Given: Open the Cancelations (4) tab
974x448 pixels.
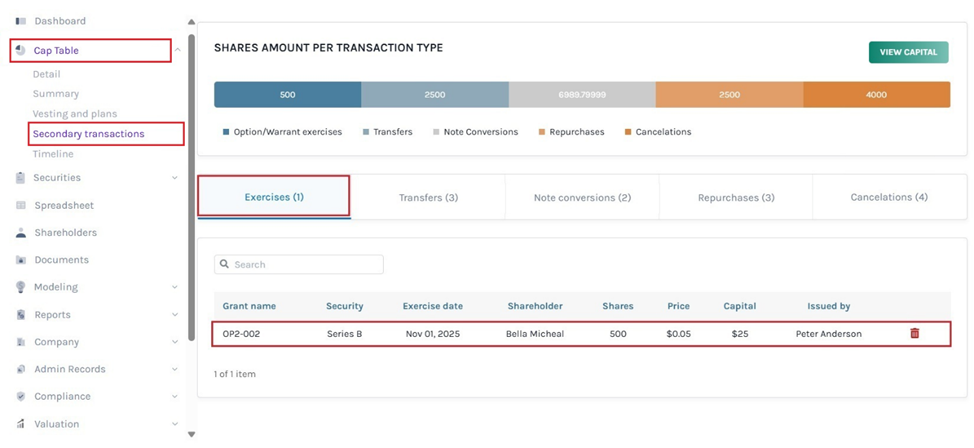Looking at the screenshot, I should pos(889,198).
